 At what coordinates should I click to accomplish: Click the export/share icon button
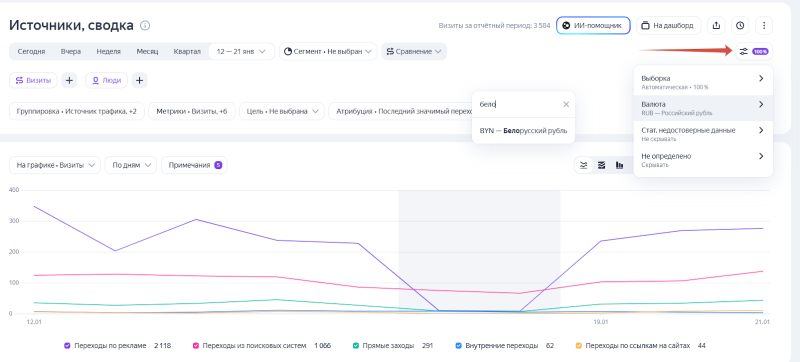pos(717,25)
